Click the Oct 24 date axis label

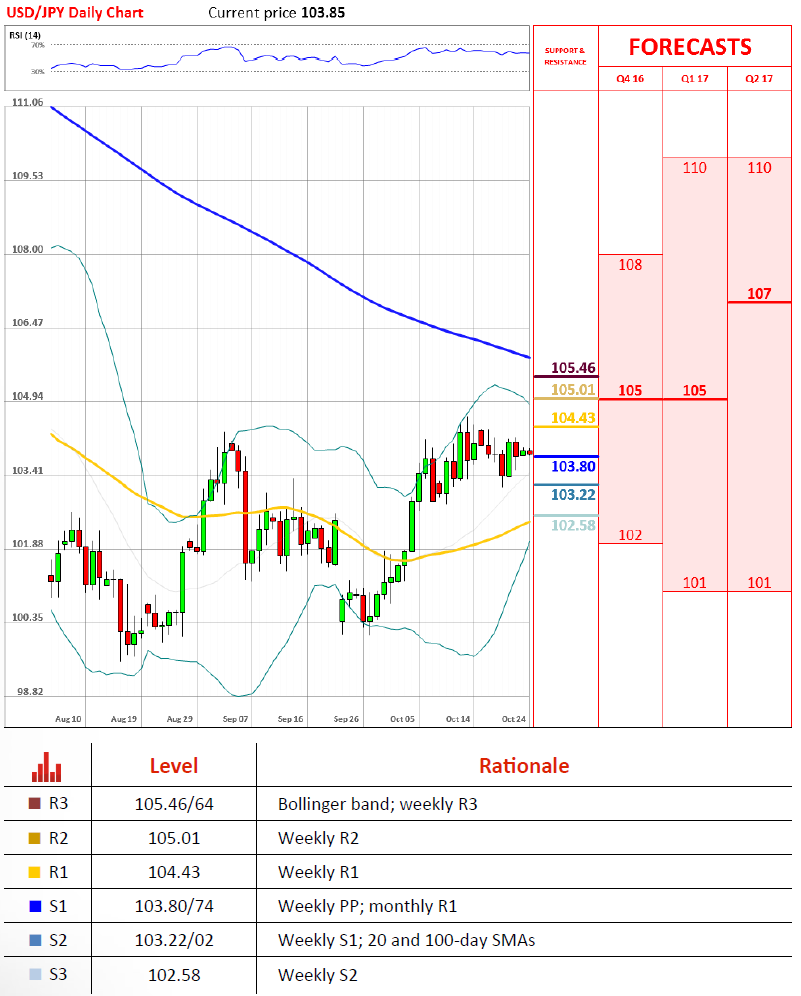click(514, 719)
